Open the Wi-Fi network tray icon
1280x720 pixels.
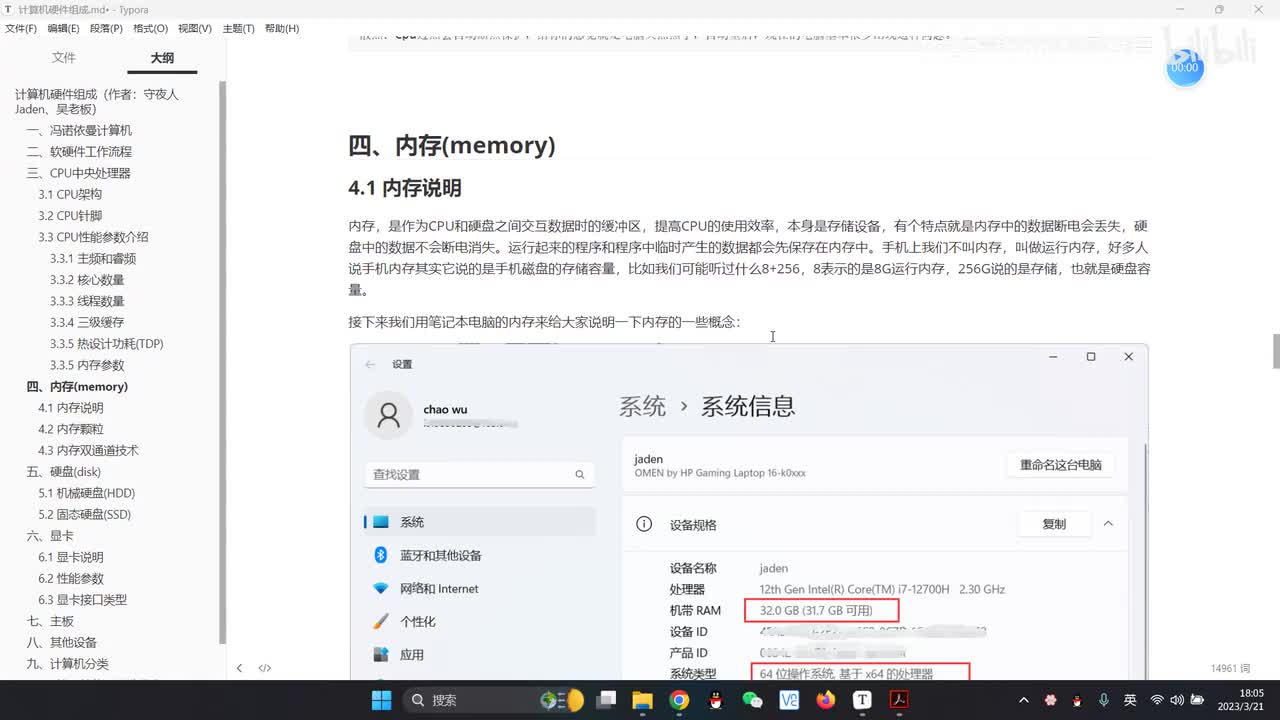[x=1157, y=700]
